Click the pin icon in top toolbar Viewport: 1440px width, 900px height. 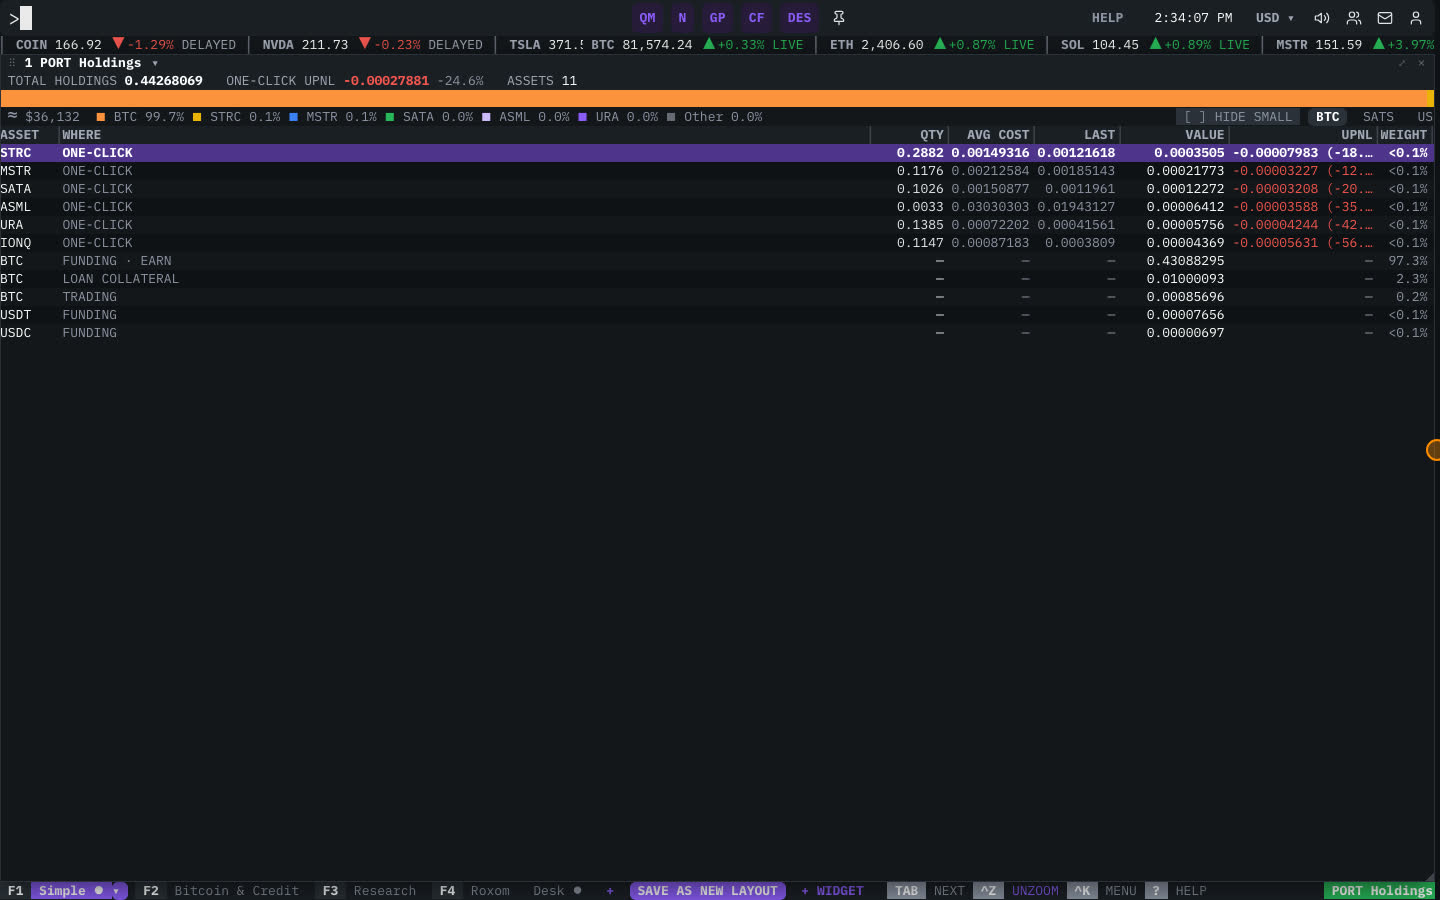[x=839, y=18]
